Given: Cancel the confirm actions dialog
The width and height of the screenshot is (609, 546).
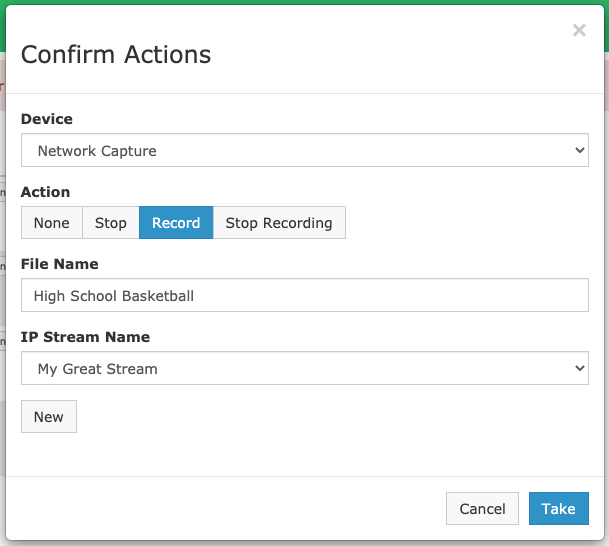Looking at the screenshot, I should pos(482,509).
